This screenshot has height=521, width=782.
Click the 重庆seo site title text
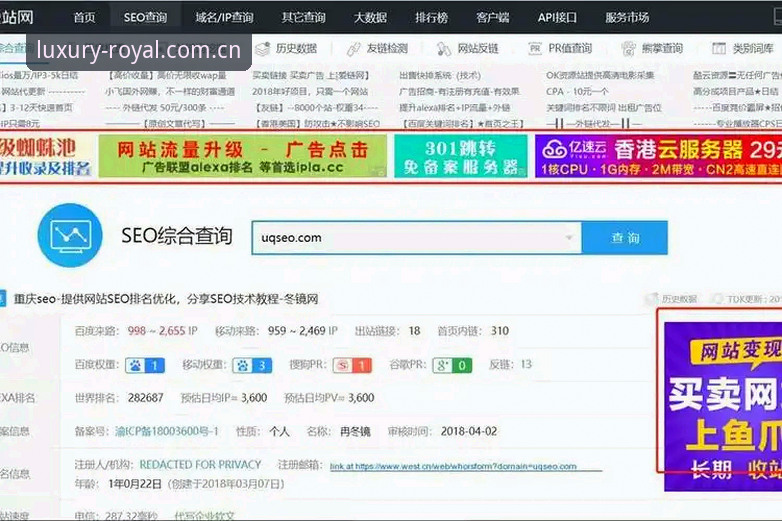click(x=166, y=299)
